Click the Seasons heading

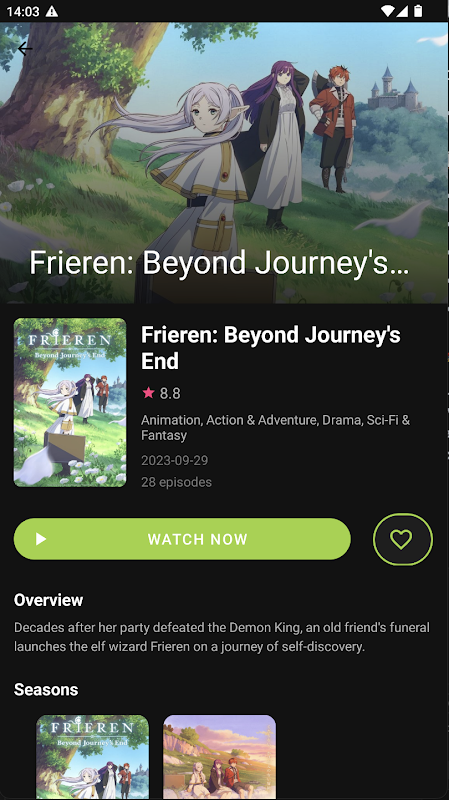pyautogui.click(x=46, y=690)
